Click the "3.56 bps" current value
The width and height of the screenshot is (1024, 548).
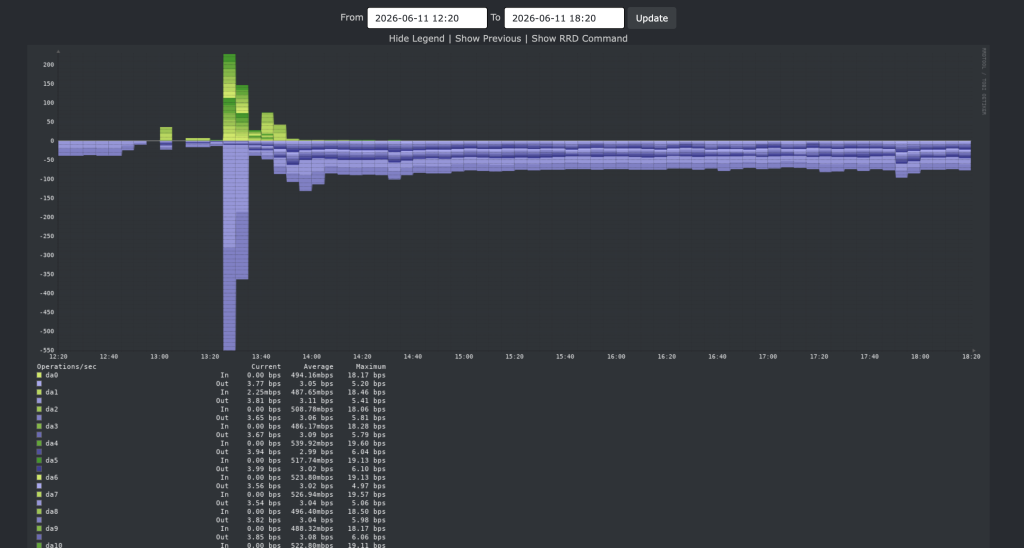coord(266,486)
